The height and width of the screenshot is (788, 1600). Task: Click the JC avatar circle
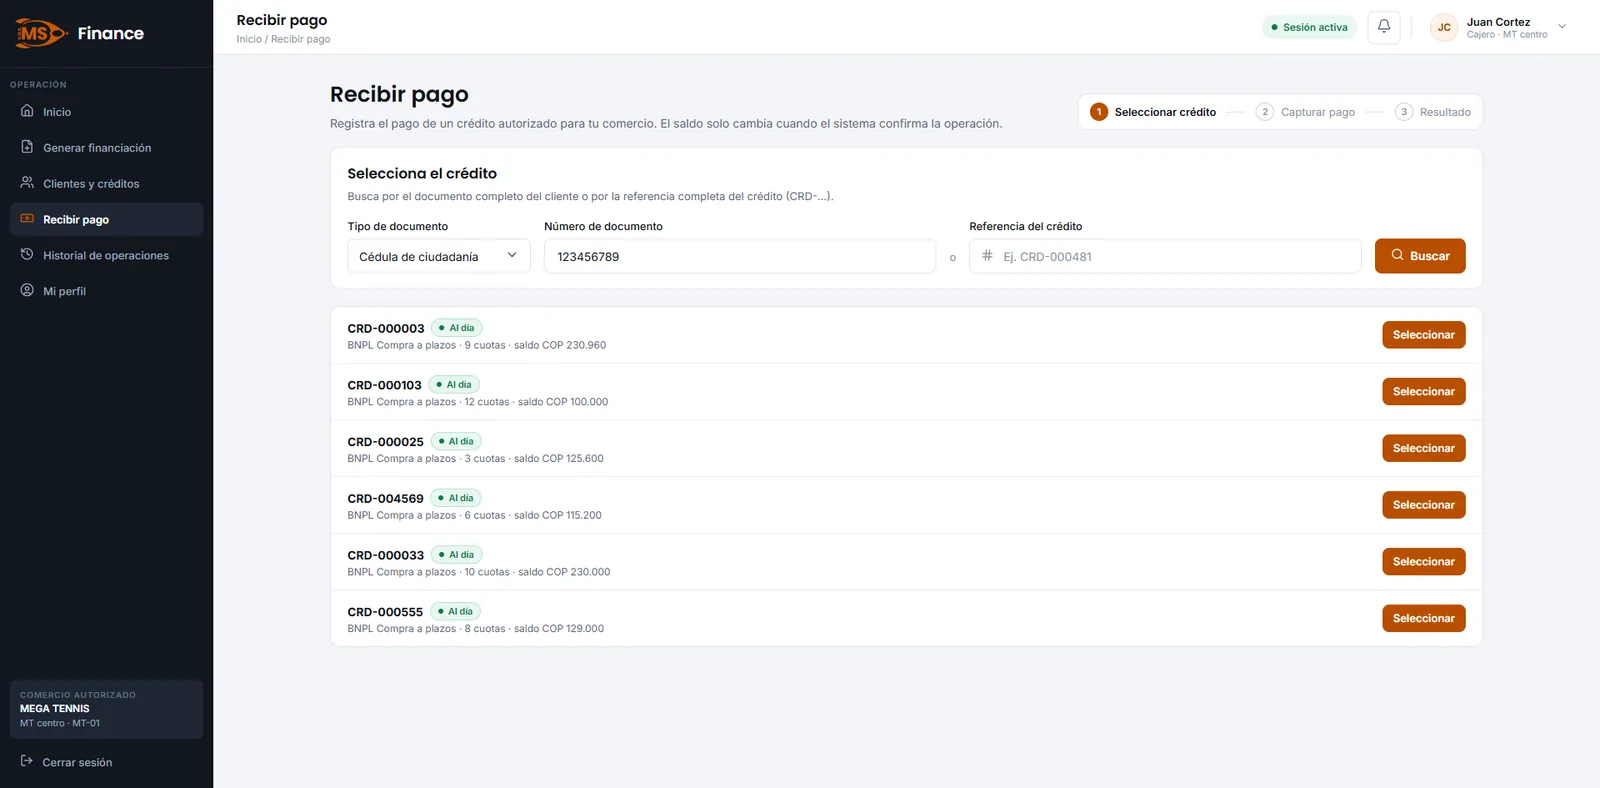coord(1444,27)
